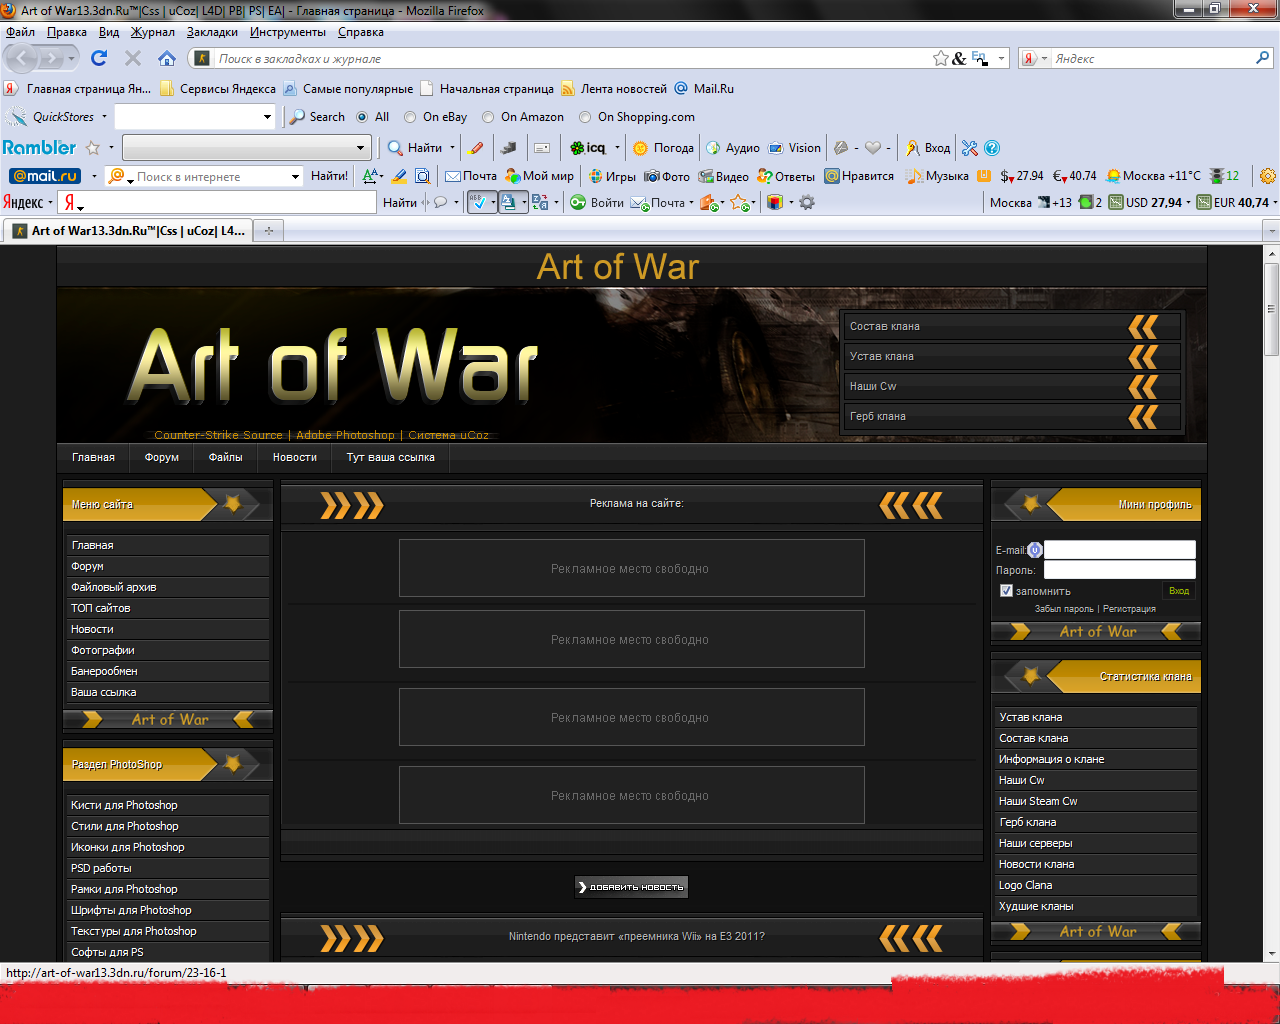Open Vision in Rambler toolbar

(795, 148)
